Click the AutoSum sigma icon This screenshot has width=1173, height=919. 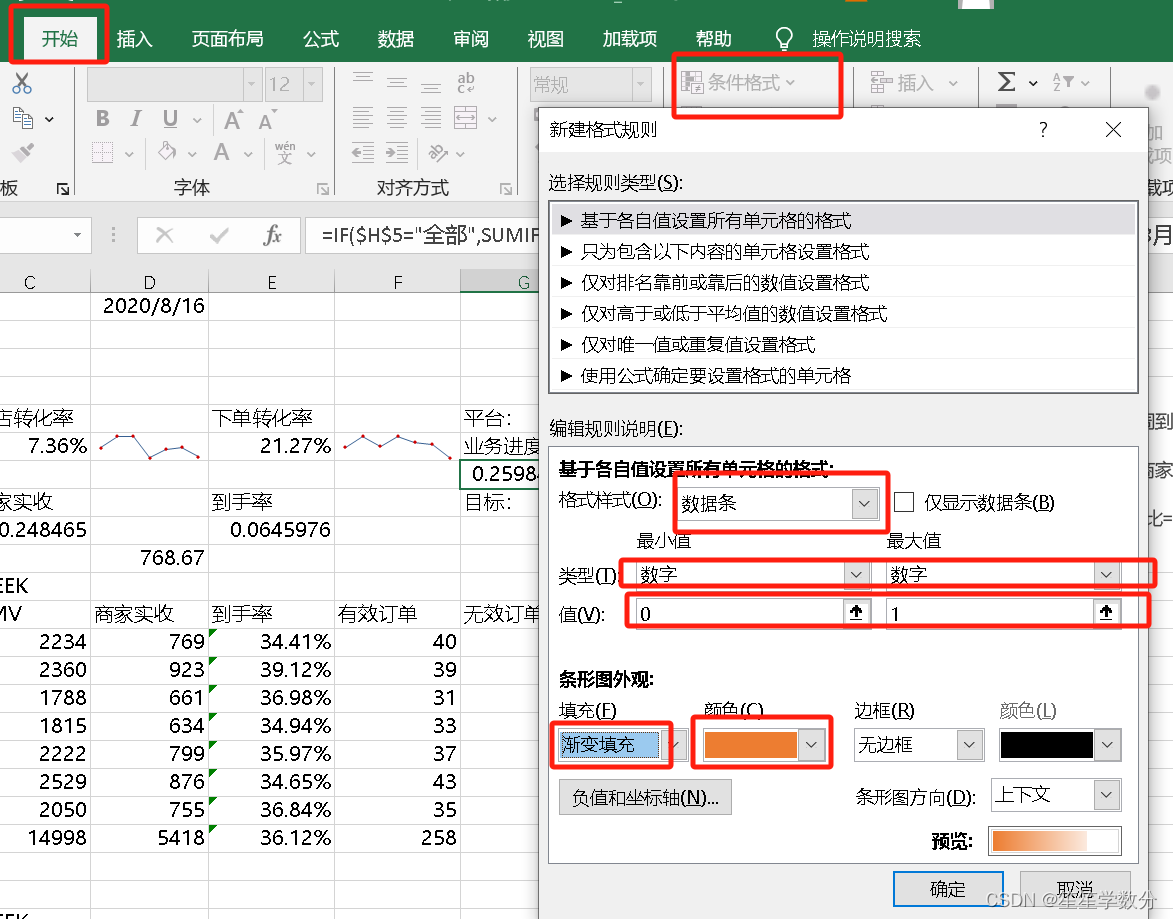click(1007, 82)
